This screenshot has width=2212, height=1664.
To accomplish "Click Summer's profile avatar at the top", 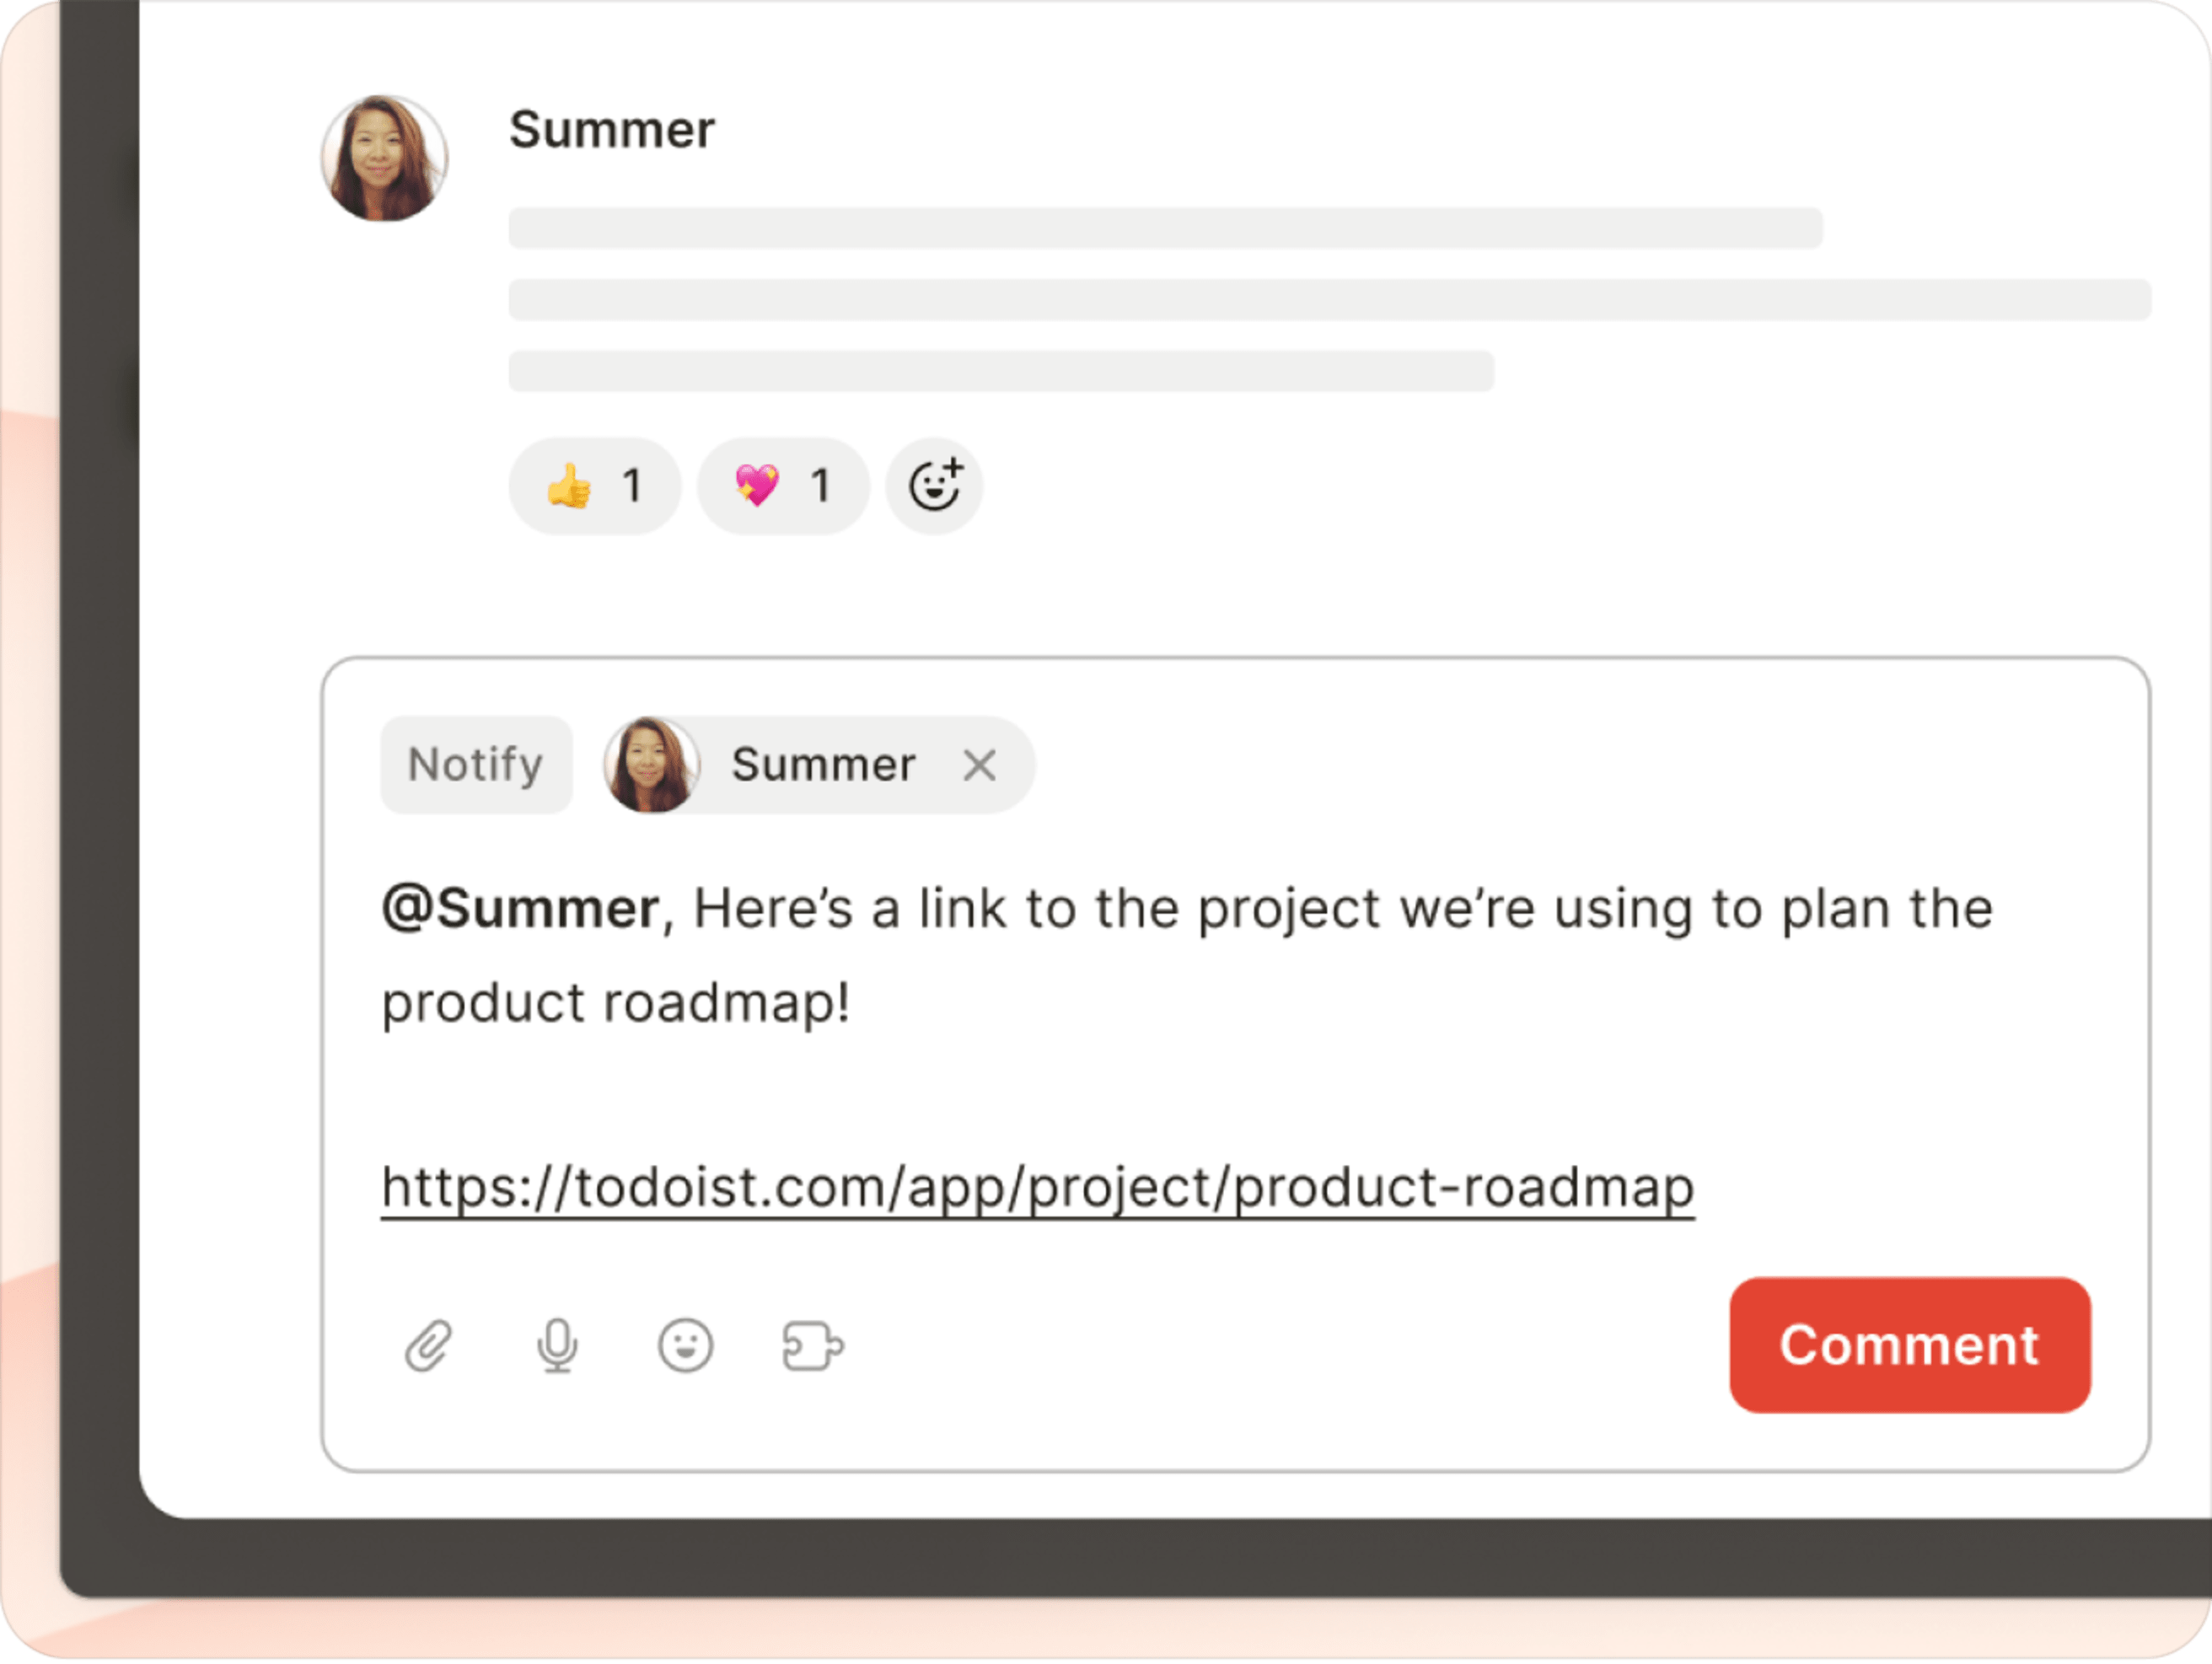I will pos(384,157).
